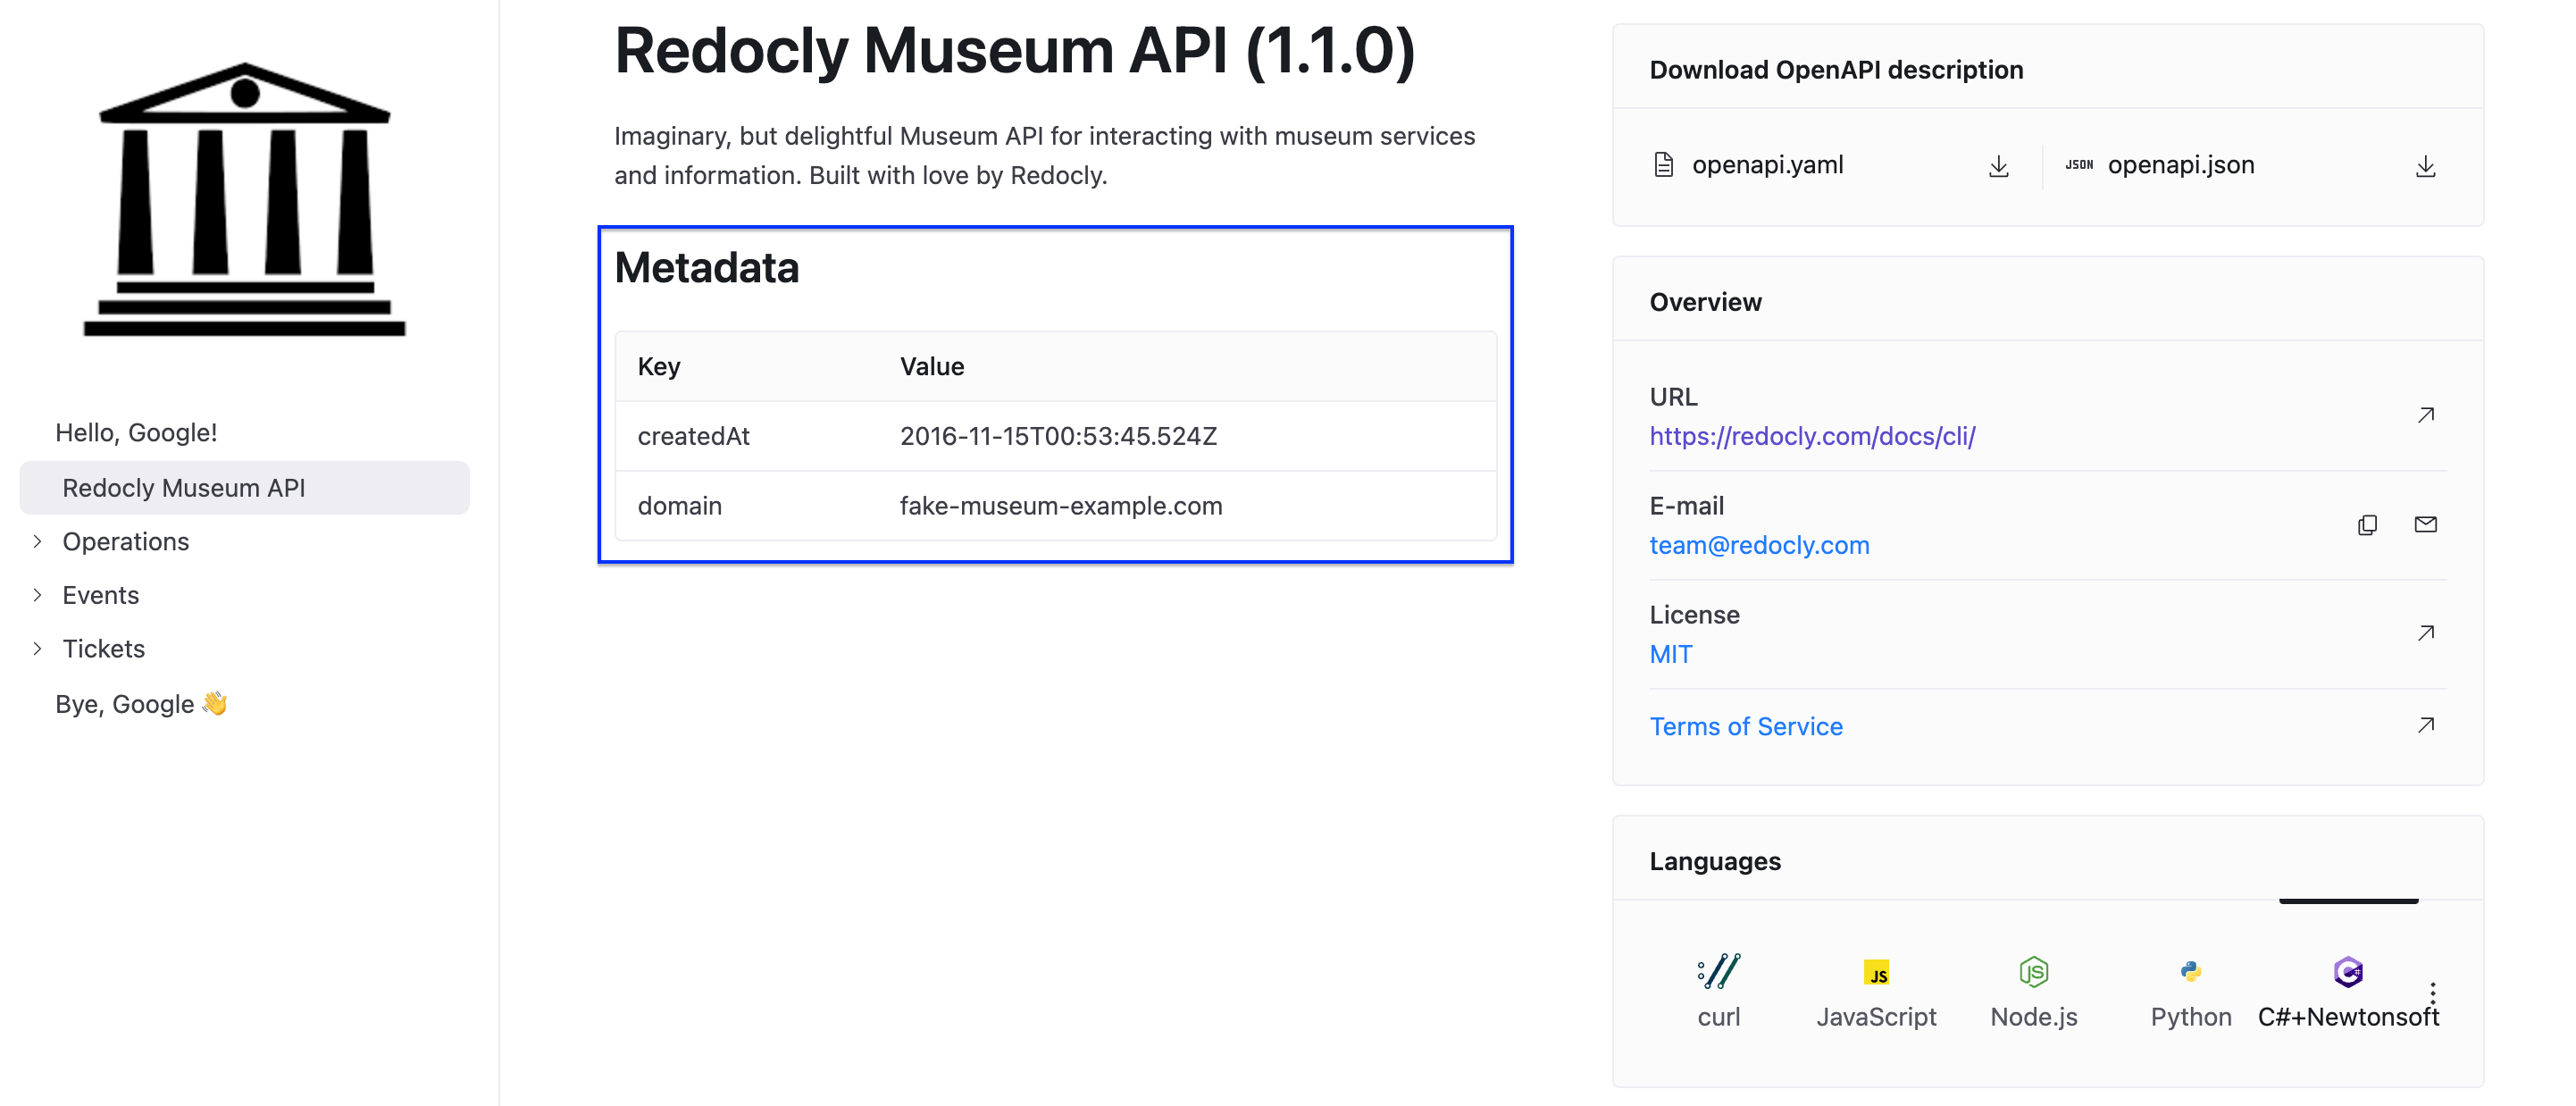The width and height of the screenshot is (2576, 1106).
Task: Open the Terms of Service link
Action: pyautogui.click(x=1745, y=726)
